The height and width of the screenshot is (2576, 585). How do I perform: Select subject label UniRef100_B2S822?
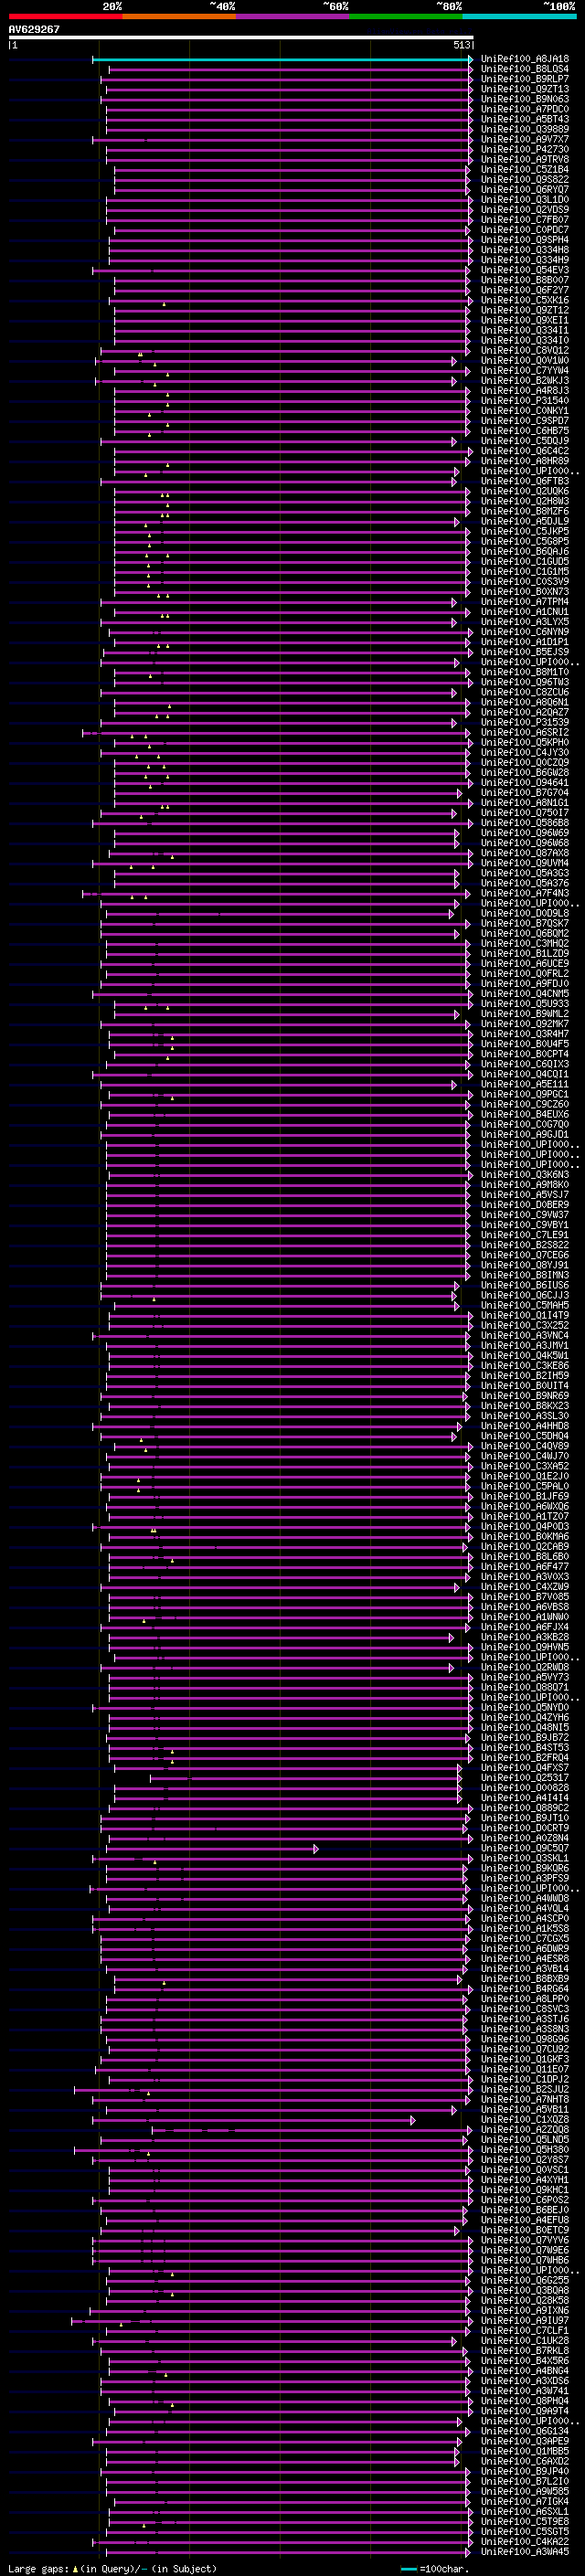coord(525,1246)
